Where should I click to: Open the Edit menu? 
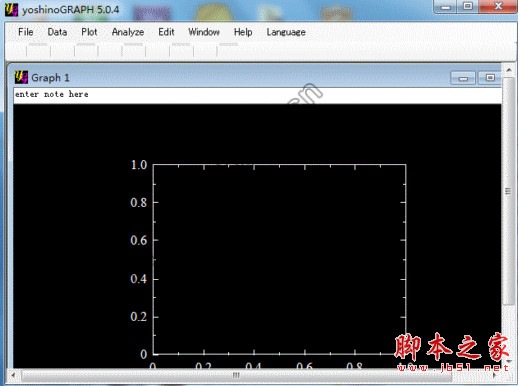pyautogui.click(x=166, y=32)
